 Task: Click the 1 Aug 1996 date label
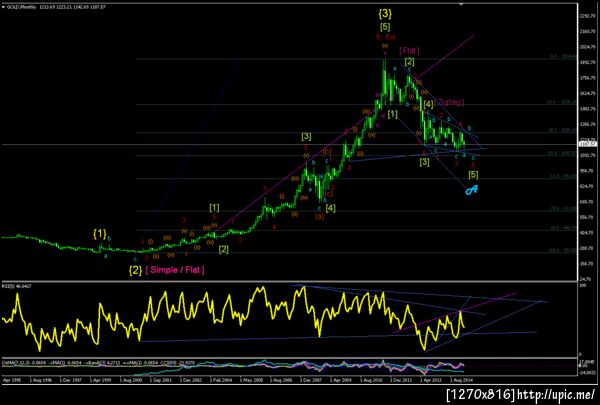click(x=41, y=381)
